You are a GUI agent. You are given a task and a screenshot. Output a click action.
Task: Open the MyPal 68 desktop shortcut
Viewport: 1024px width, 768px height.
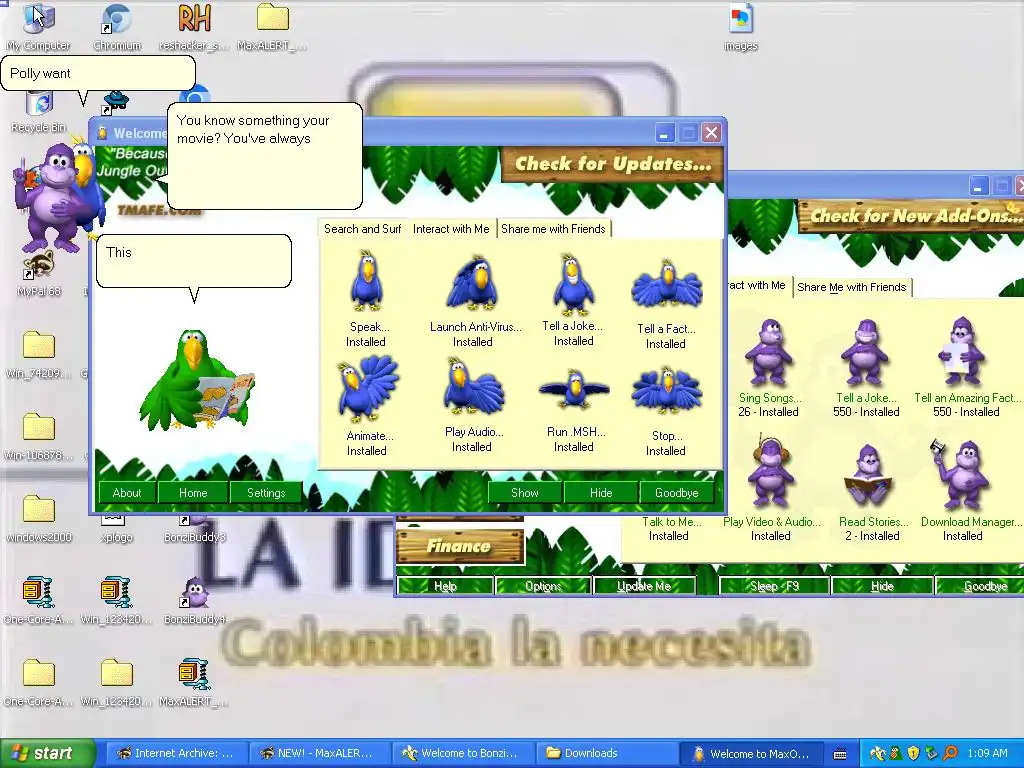pos(39,274)
